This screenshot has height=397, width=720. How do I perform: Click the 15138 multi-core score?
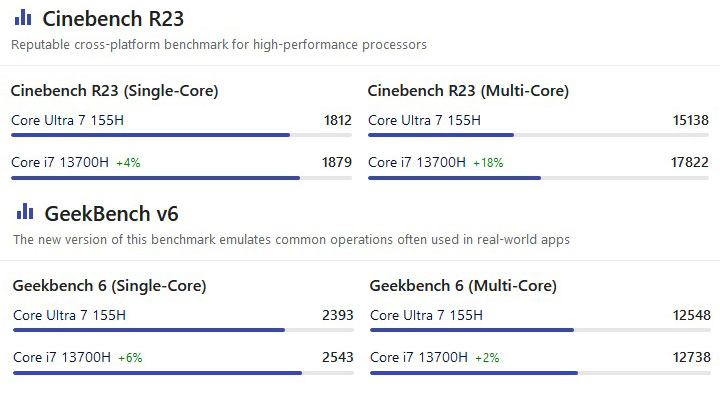pos(690,120)
